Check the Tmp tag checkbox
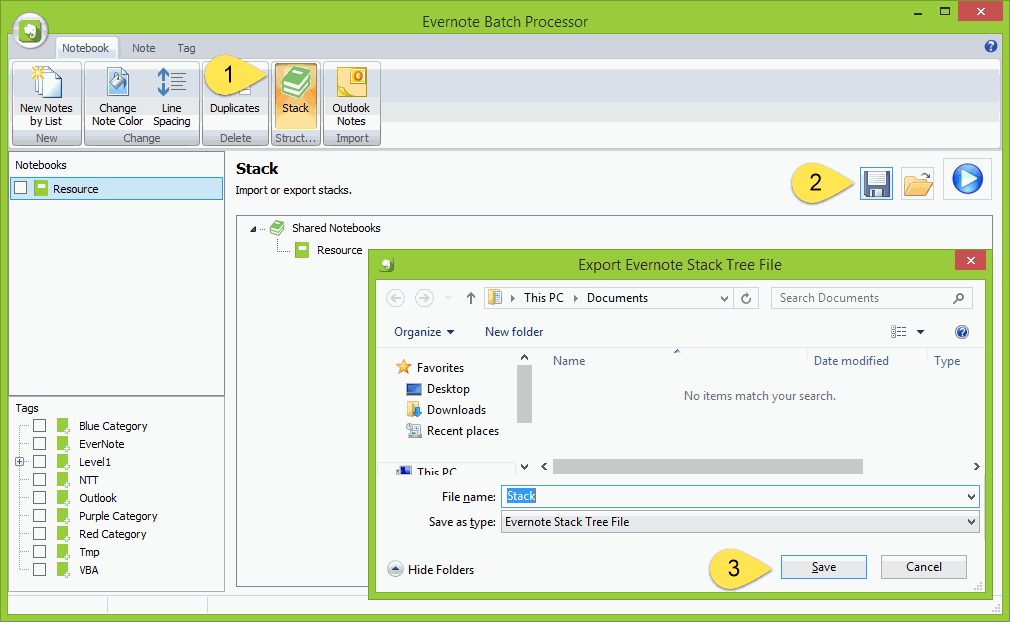Viewport: 1010px width, 622px height. pyautogui.click(x=39, y=552)
